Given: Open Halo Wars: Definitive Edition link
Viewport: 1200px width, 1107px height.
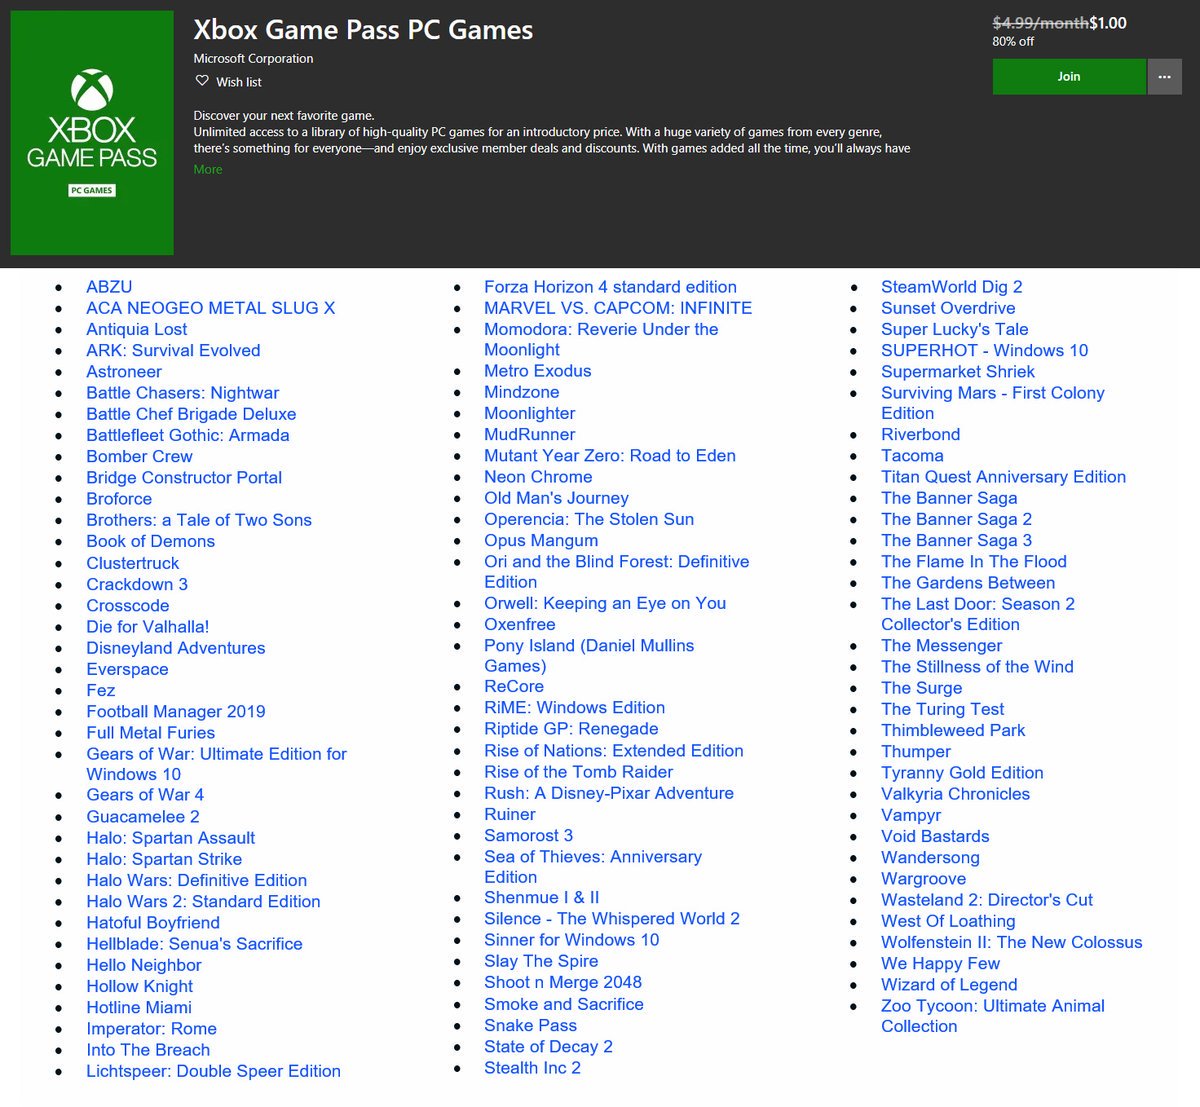Looking at the screenshot, I should (x=197, y=880).
